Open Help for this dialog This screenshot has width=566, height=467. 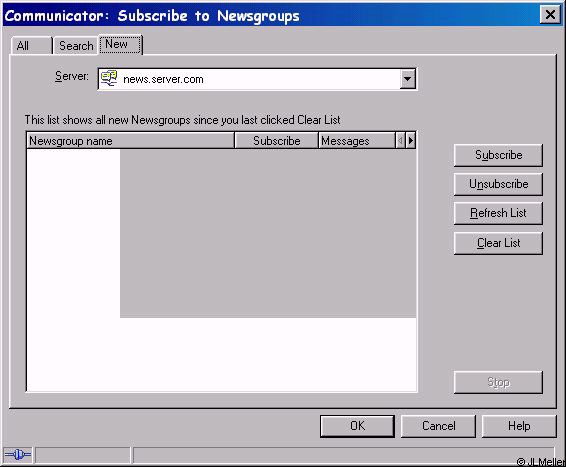(x=519, y=426)
